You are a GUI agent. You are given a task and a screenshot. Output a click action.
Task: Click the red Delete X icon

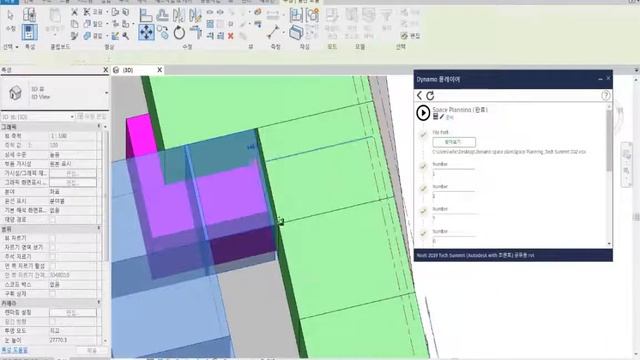pyautogui.click(x=231, y=36)
